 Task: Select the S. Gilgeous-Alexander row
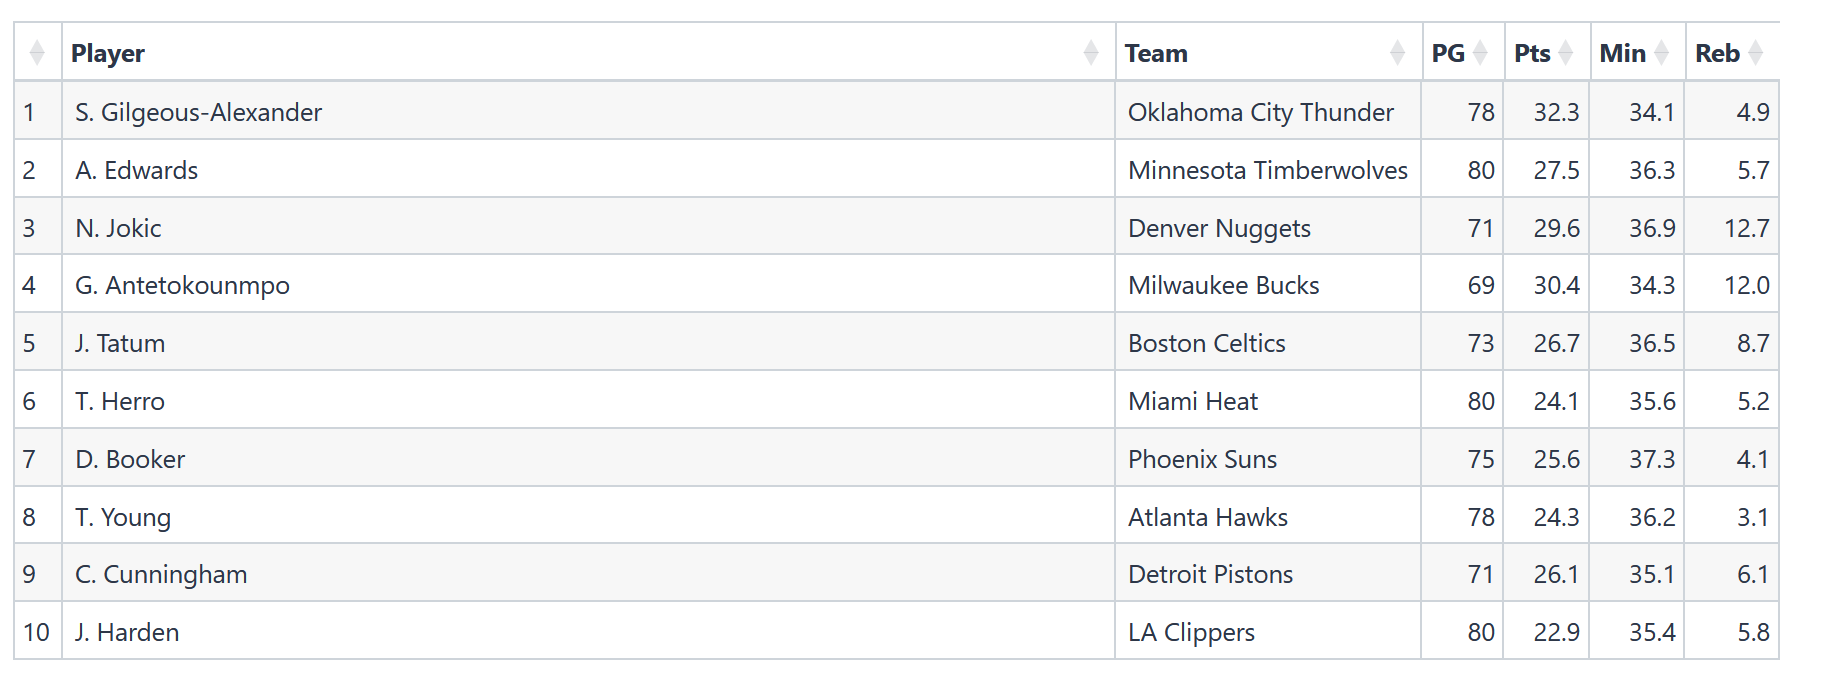[x=897, y=112]
